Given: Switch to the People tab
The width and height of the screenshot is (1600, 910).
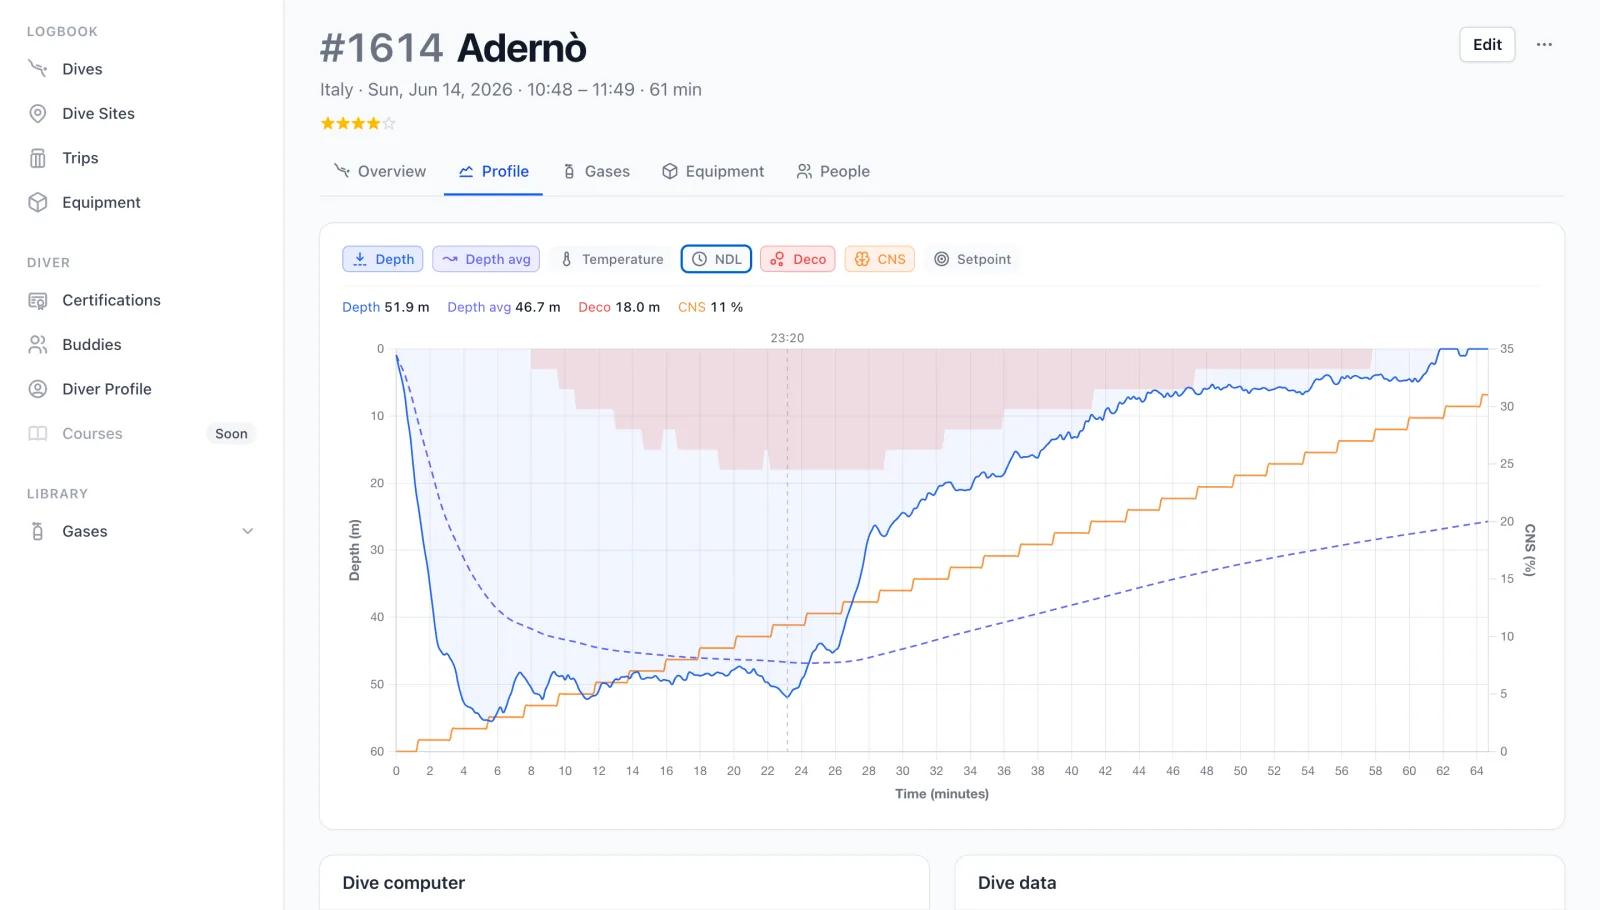Looking at the screenshot, I should point(833,171).
